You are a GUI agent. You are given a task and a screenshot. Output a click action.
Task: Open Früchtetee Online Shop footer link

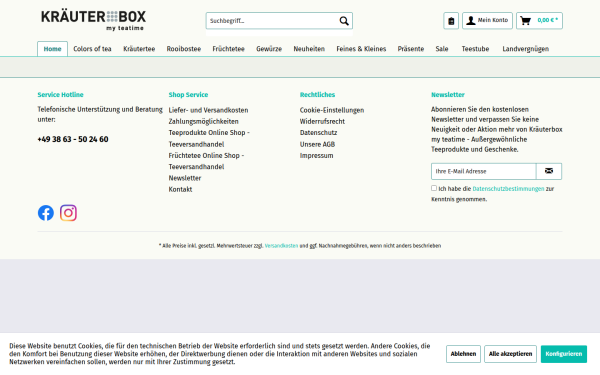point(206,161)
